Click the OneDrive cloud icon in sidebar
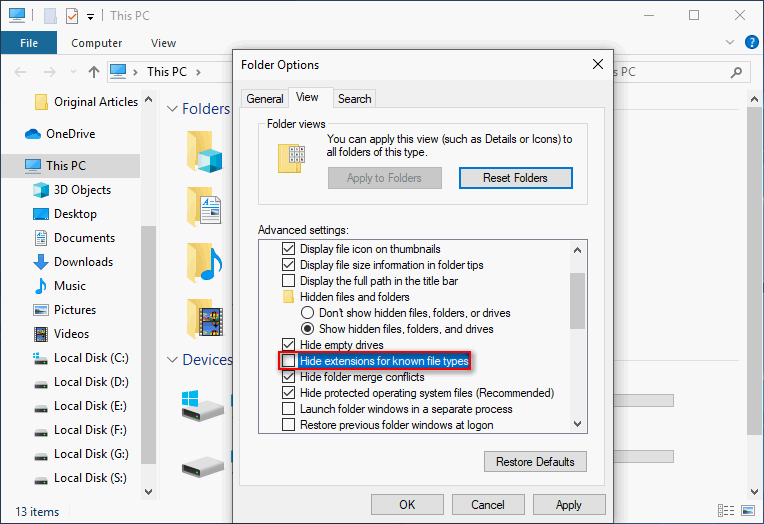Viewport: 764px width, 524px height. (33, 134)
